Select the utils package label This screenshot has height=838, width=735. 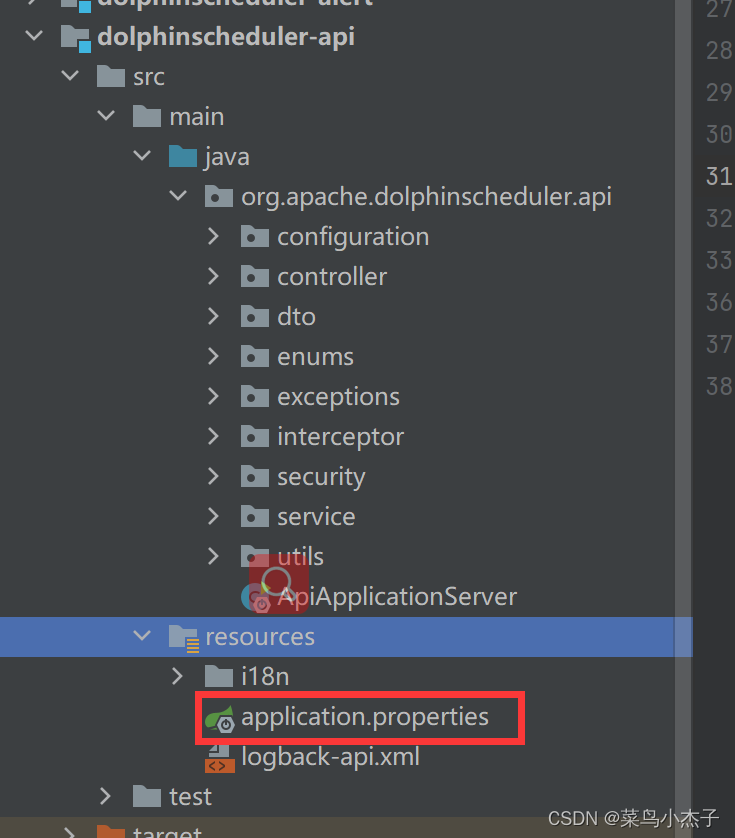tap(300, 556)
